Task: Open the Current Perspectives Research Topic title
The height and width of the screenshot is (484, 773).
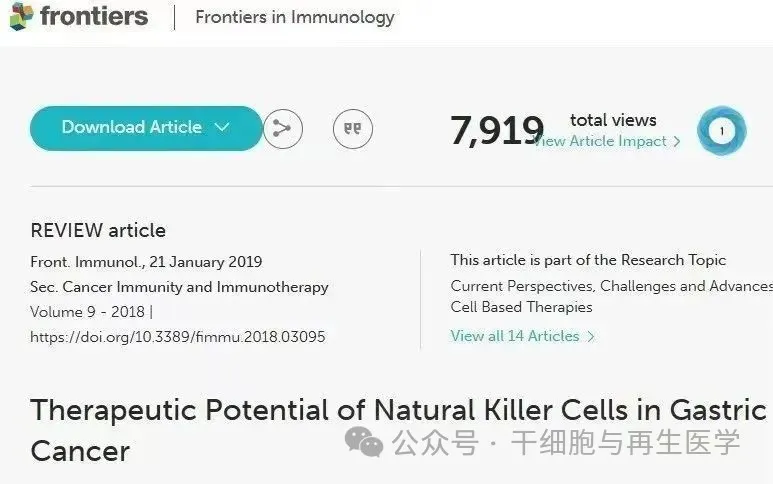Action: click(611, 296)
